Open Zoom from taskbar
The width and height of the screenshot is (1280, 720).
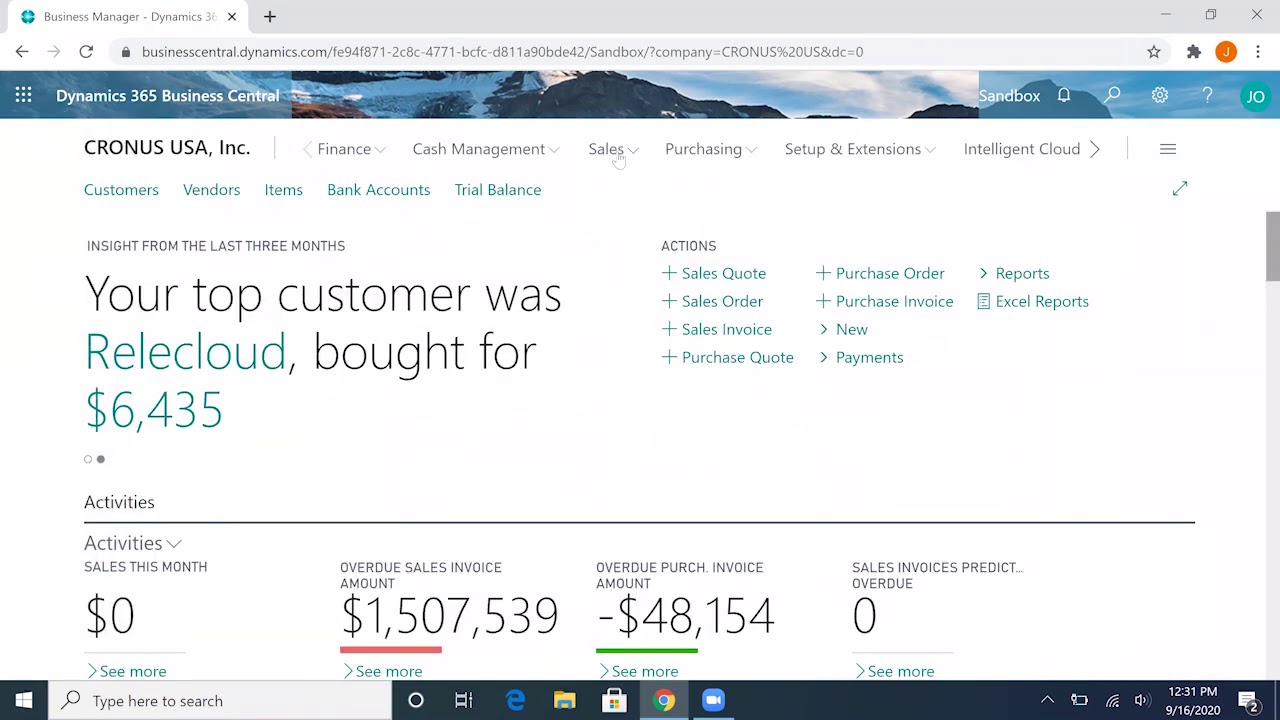point(713,701)
